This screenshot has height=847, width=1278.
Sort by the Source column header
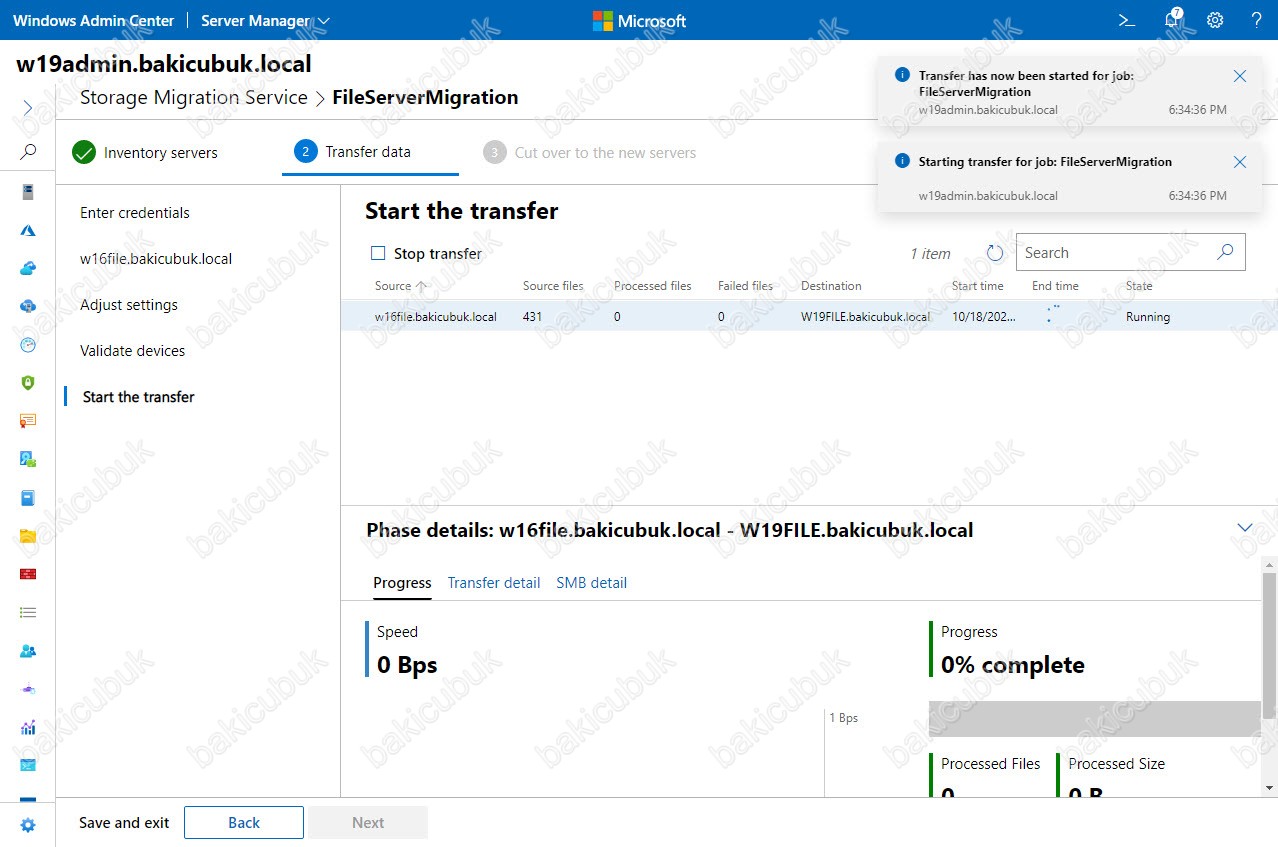tap(400, 286)
